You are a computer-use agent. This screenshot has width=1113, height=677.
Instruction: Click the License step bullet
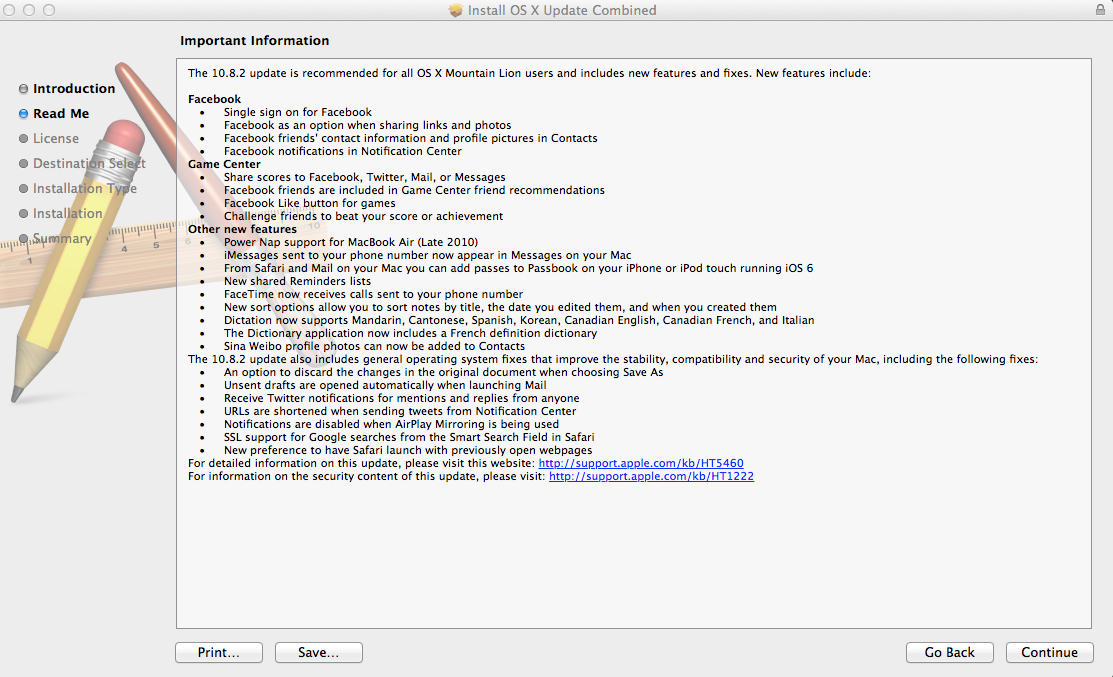click(x=23, y=138)
